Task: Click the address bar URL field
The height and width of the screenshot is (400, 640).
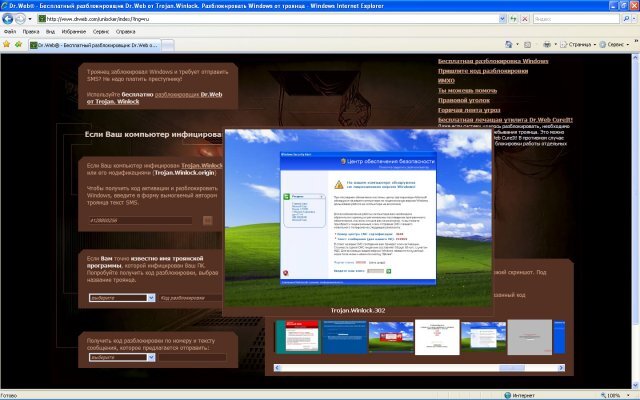Action: pyautogui.click(x=268, y=19)
